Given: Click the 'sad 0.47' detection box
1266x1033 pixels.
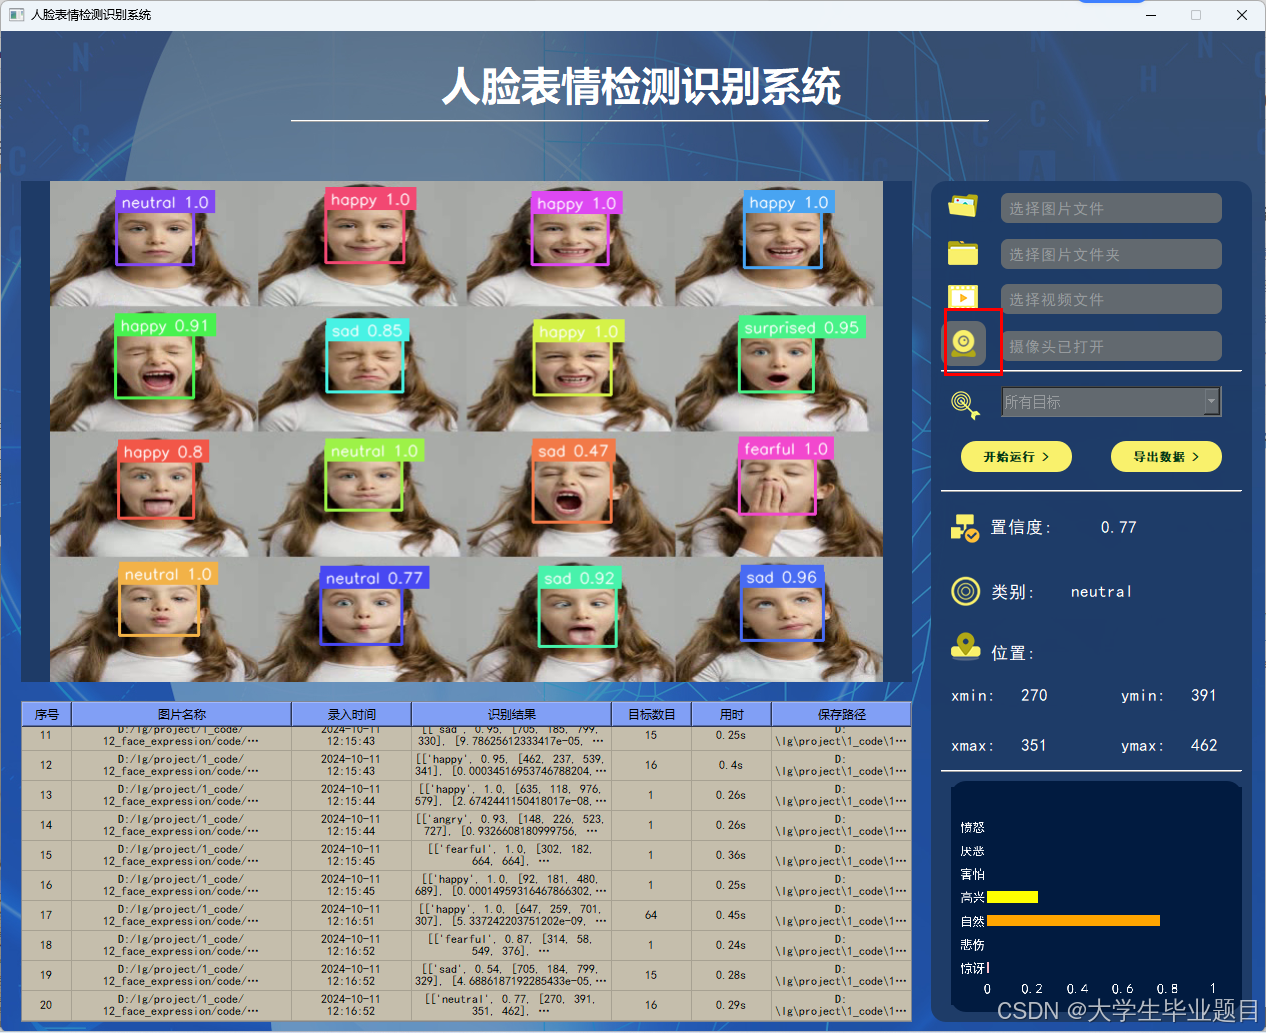Looking at the screenshot, I should point(571,492).
